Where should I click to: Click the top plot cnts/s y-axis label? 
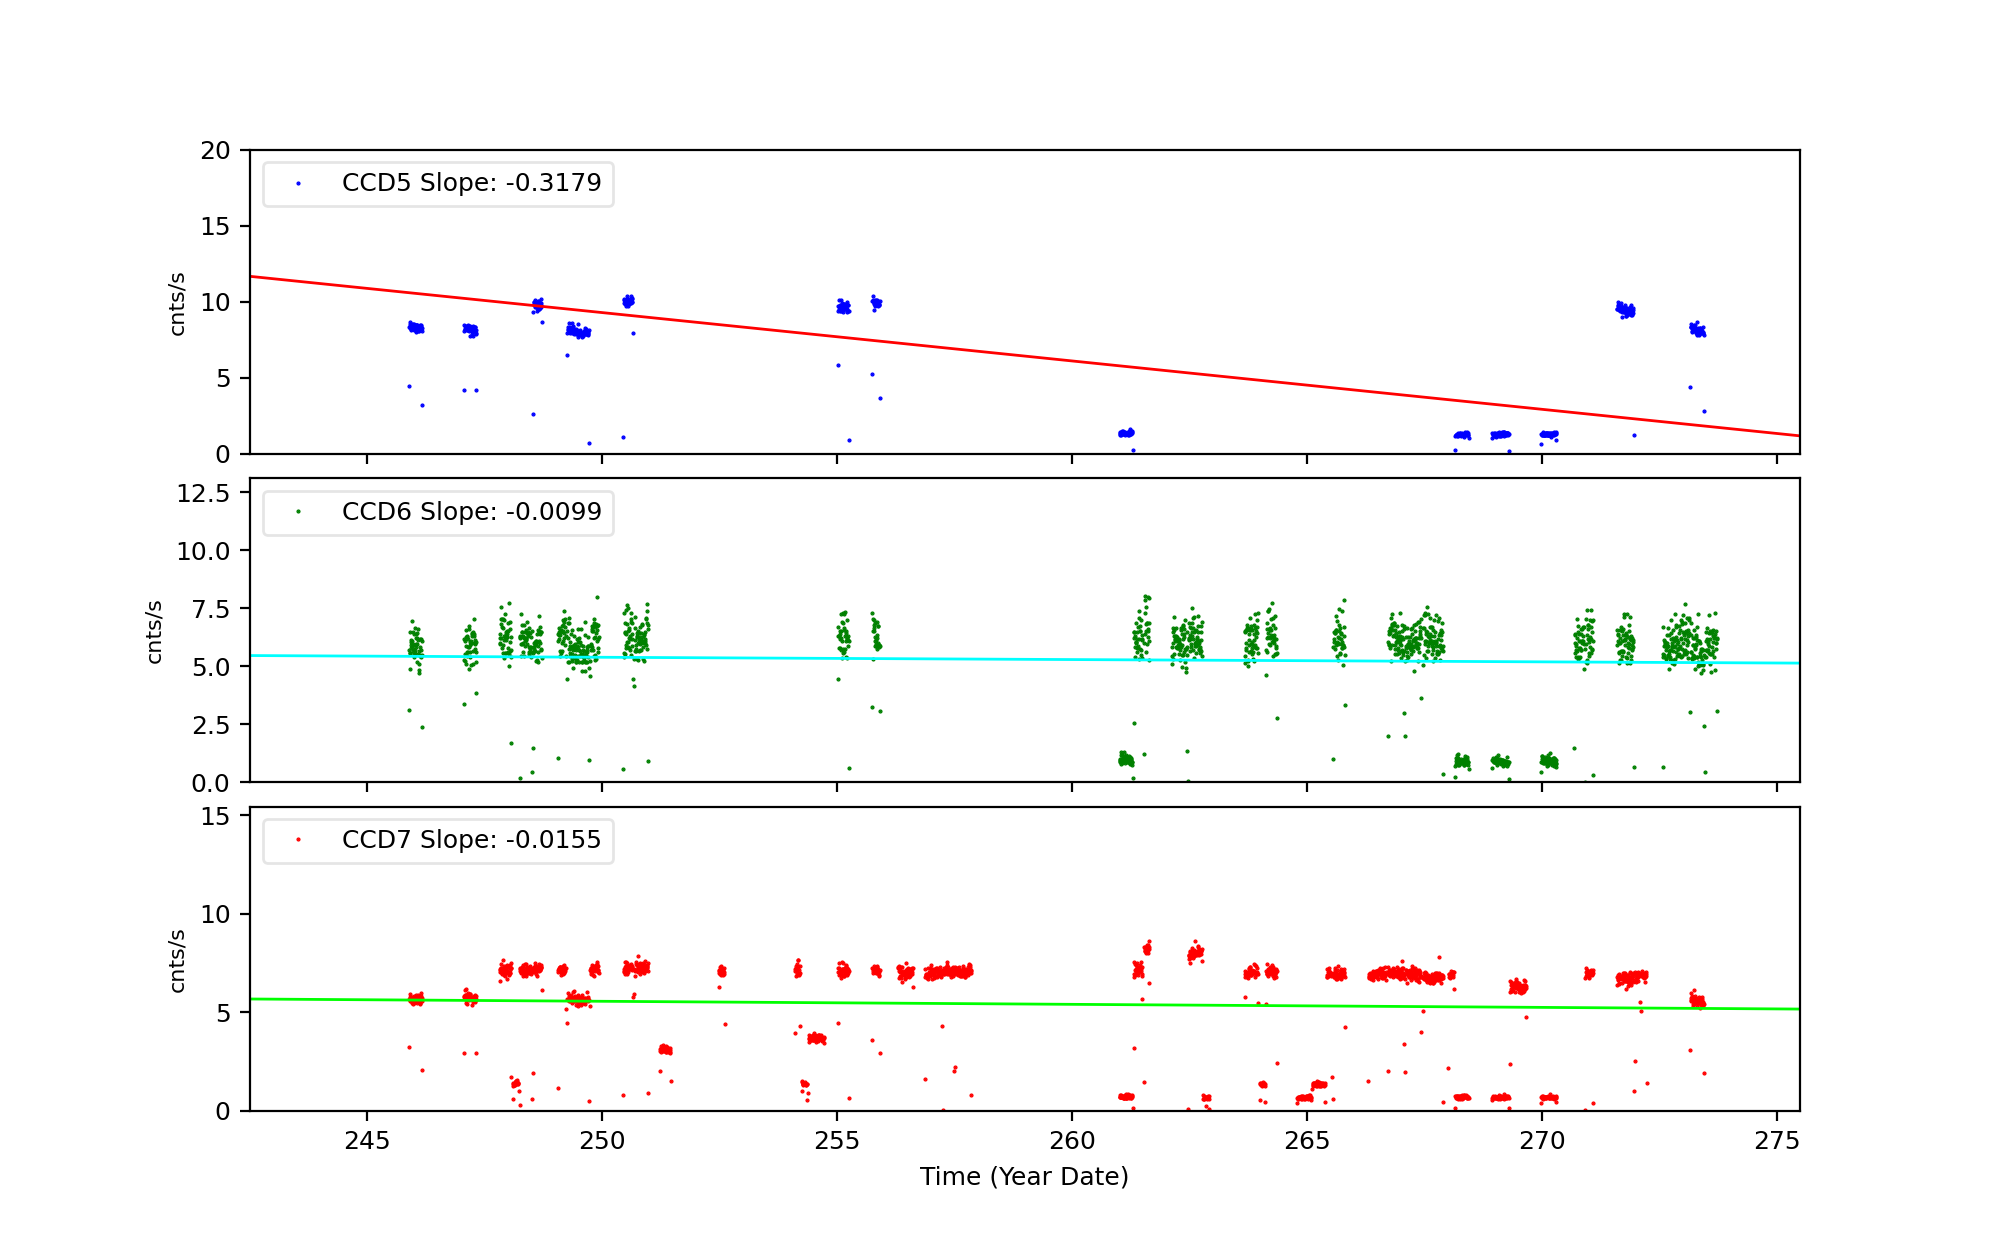[x=177, y=303]
